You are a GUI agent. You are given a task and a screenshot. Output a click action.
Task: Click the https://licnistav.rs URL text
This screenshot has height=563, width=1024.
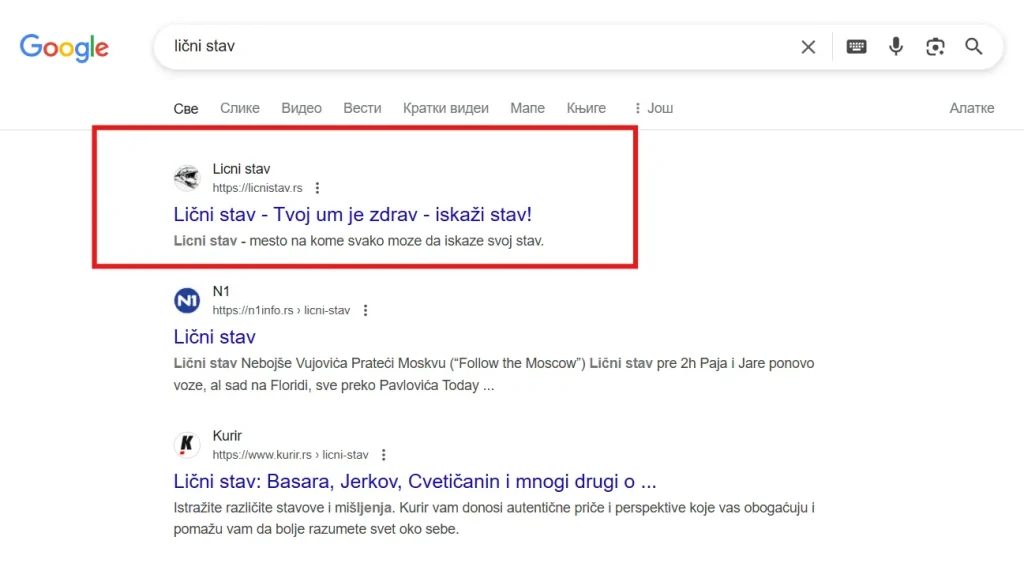257,188
